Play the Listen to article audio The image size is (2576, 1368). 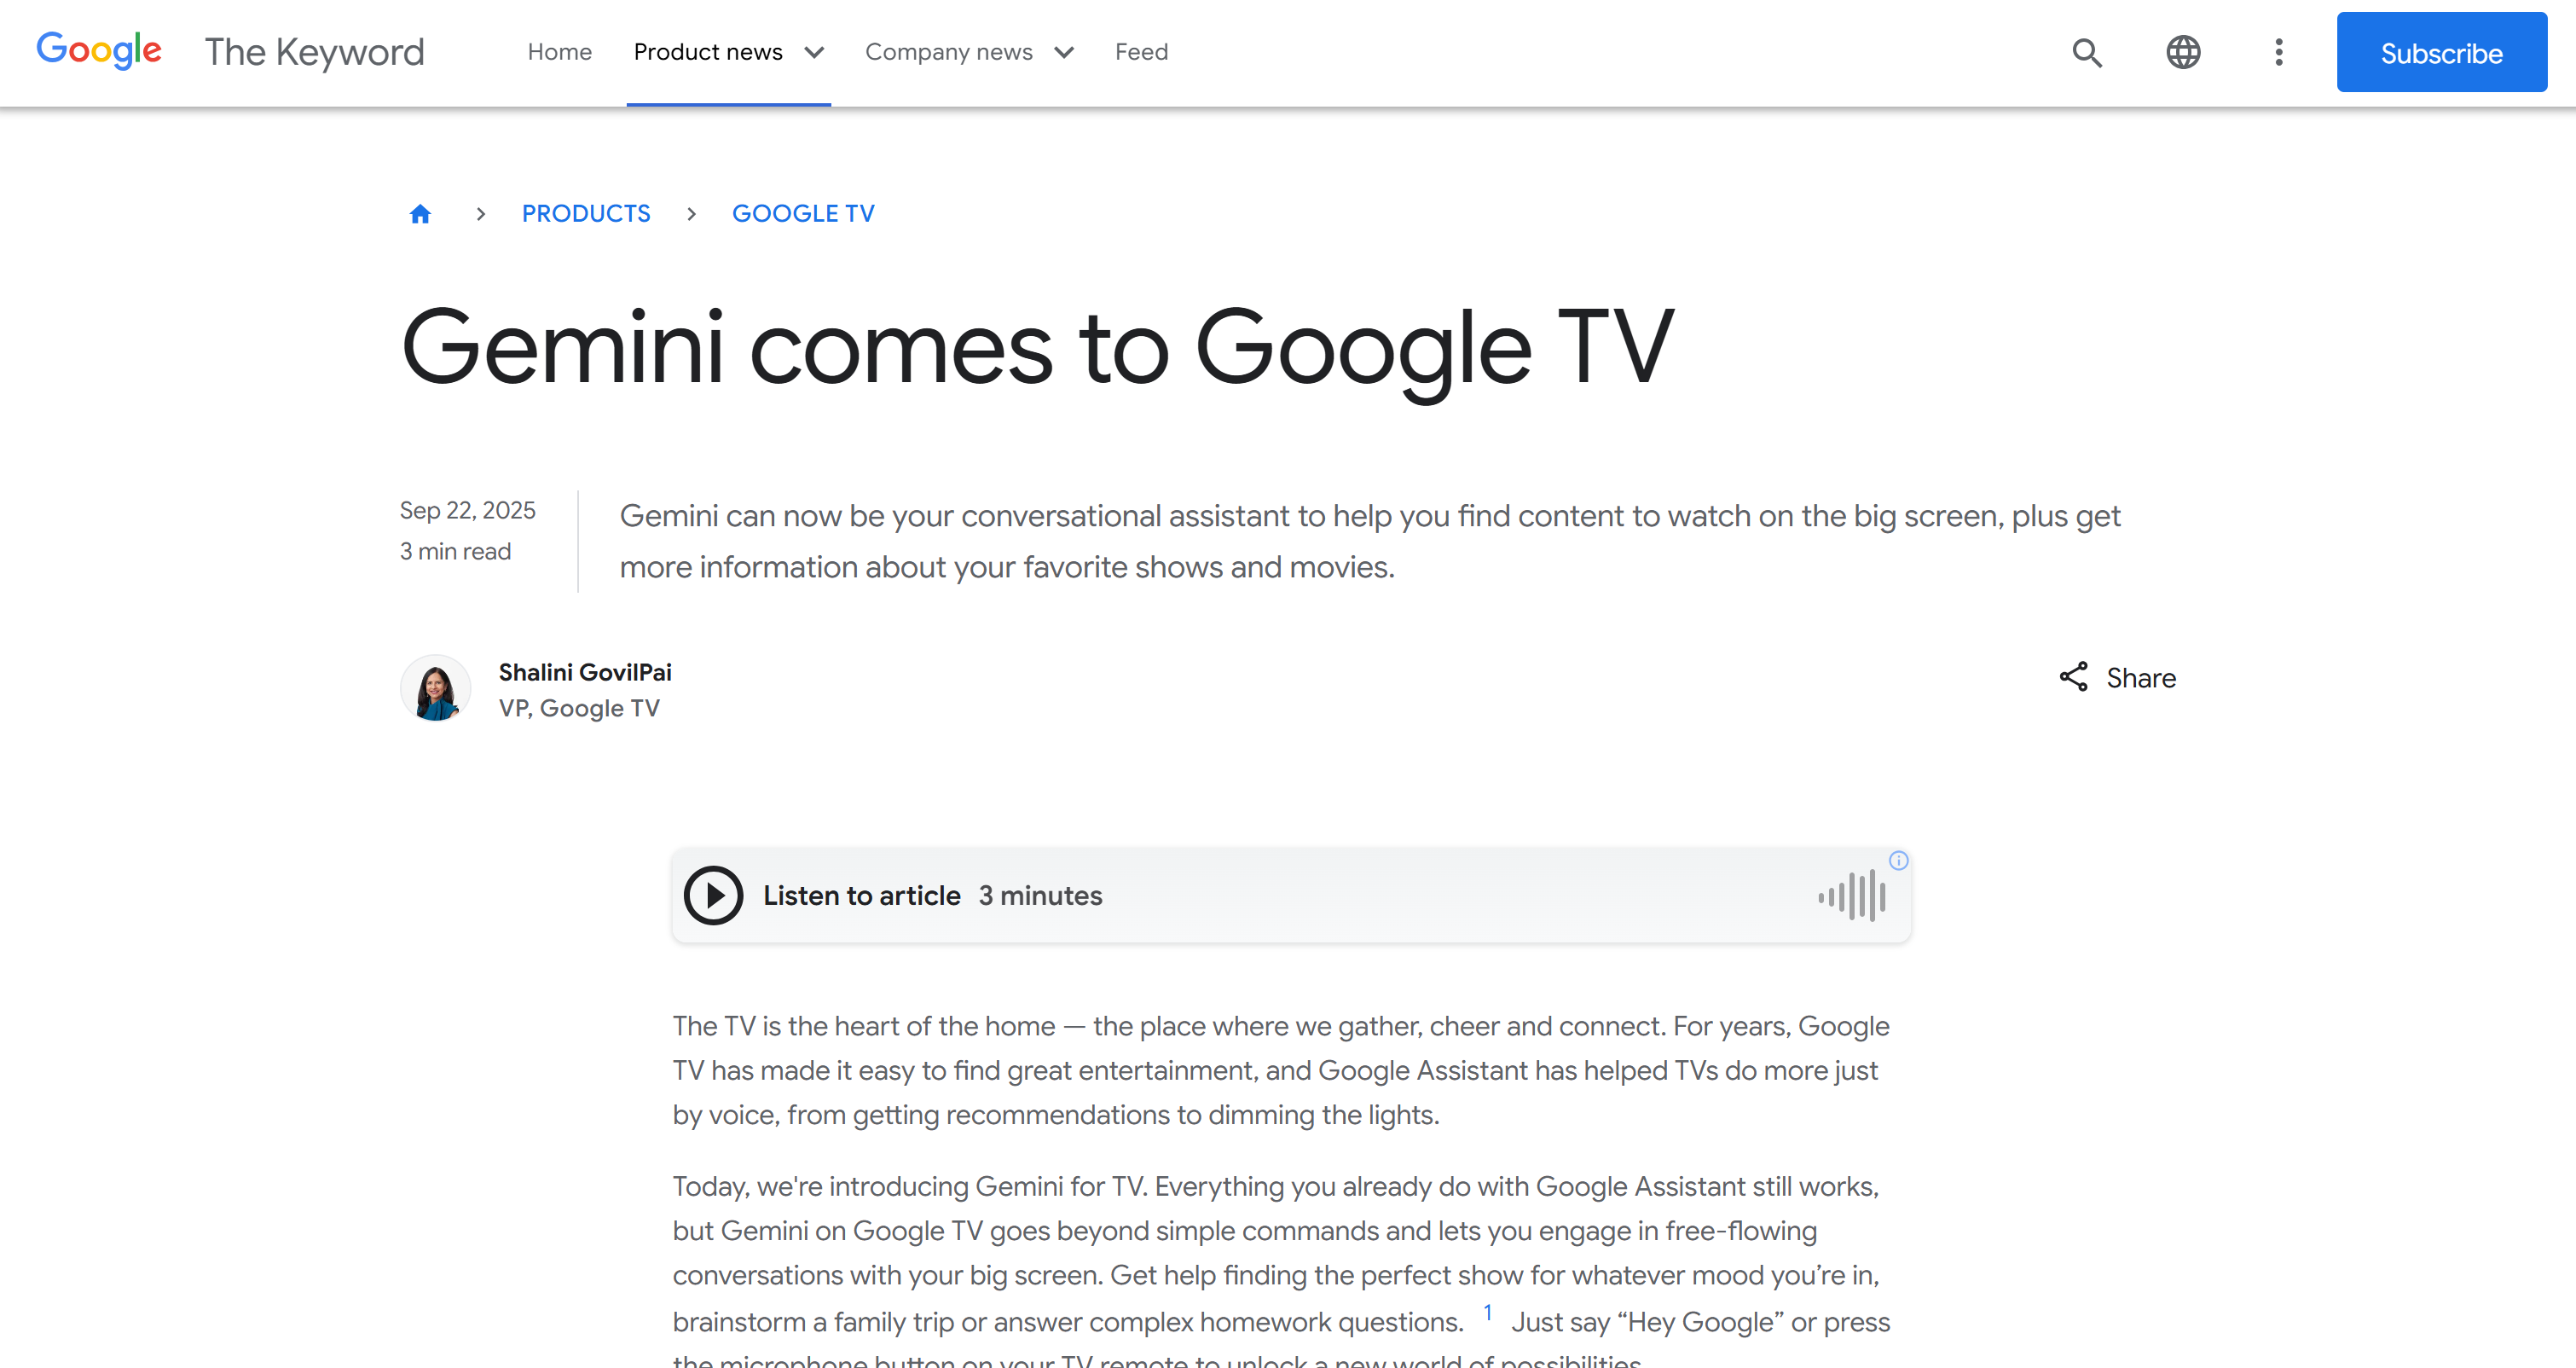coord(713,895)
